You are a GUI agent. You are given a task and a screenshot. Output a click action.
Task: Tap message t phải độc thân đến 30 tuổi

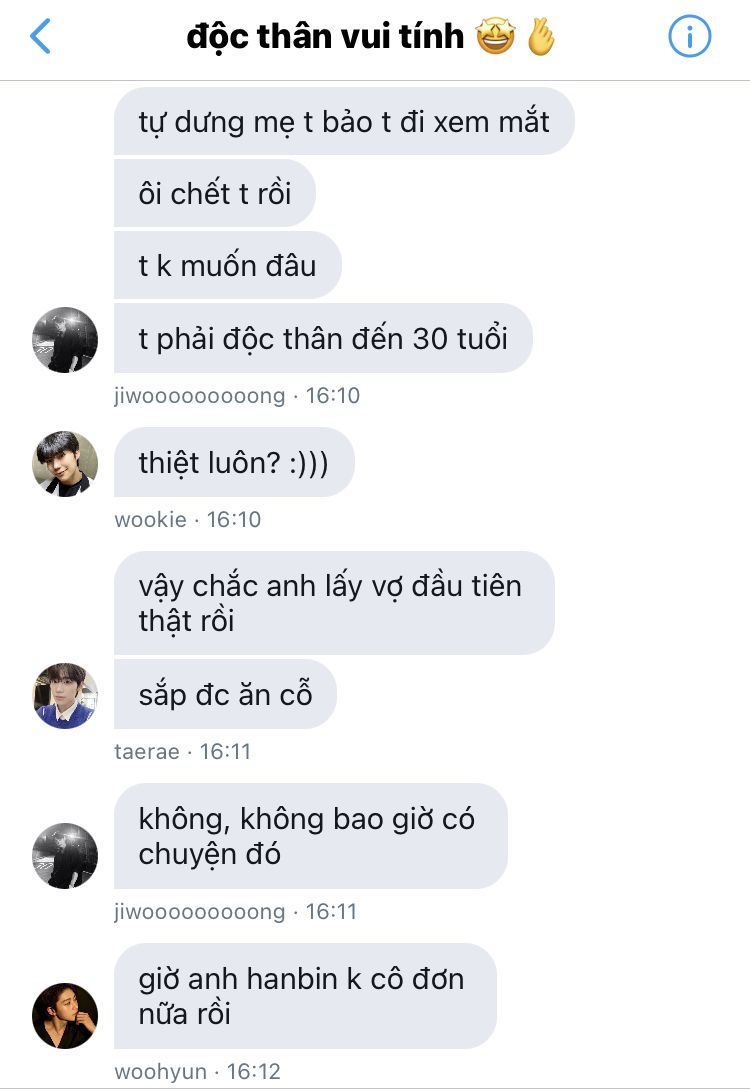pos(323,338)
